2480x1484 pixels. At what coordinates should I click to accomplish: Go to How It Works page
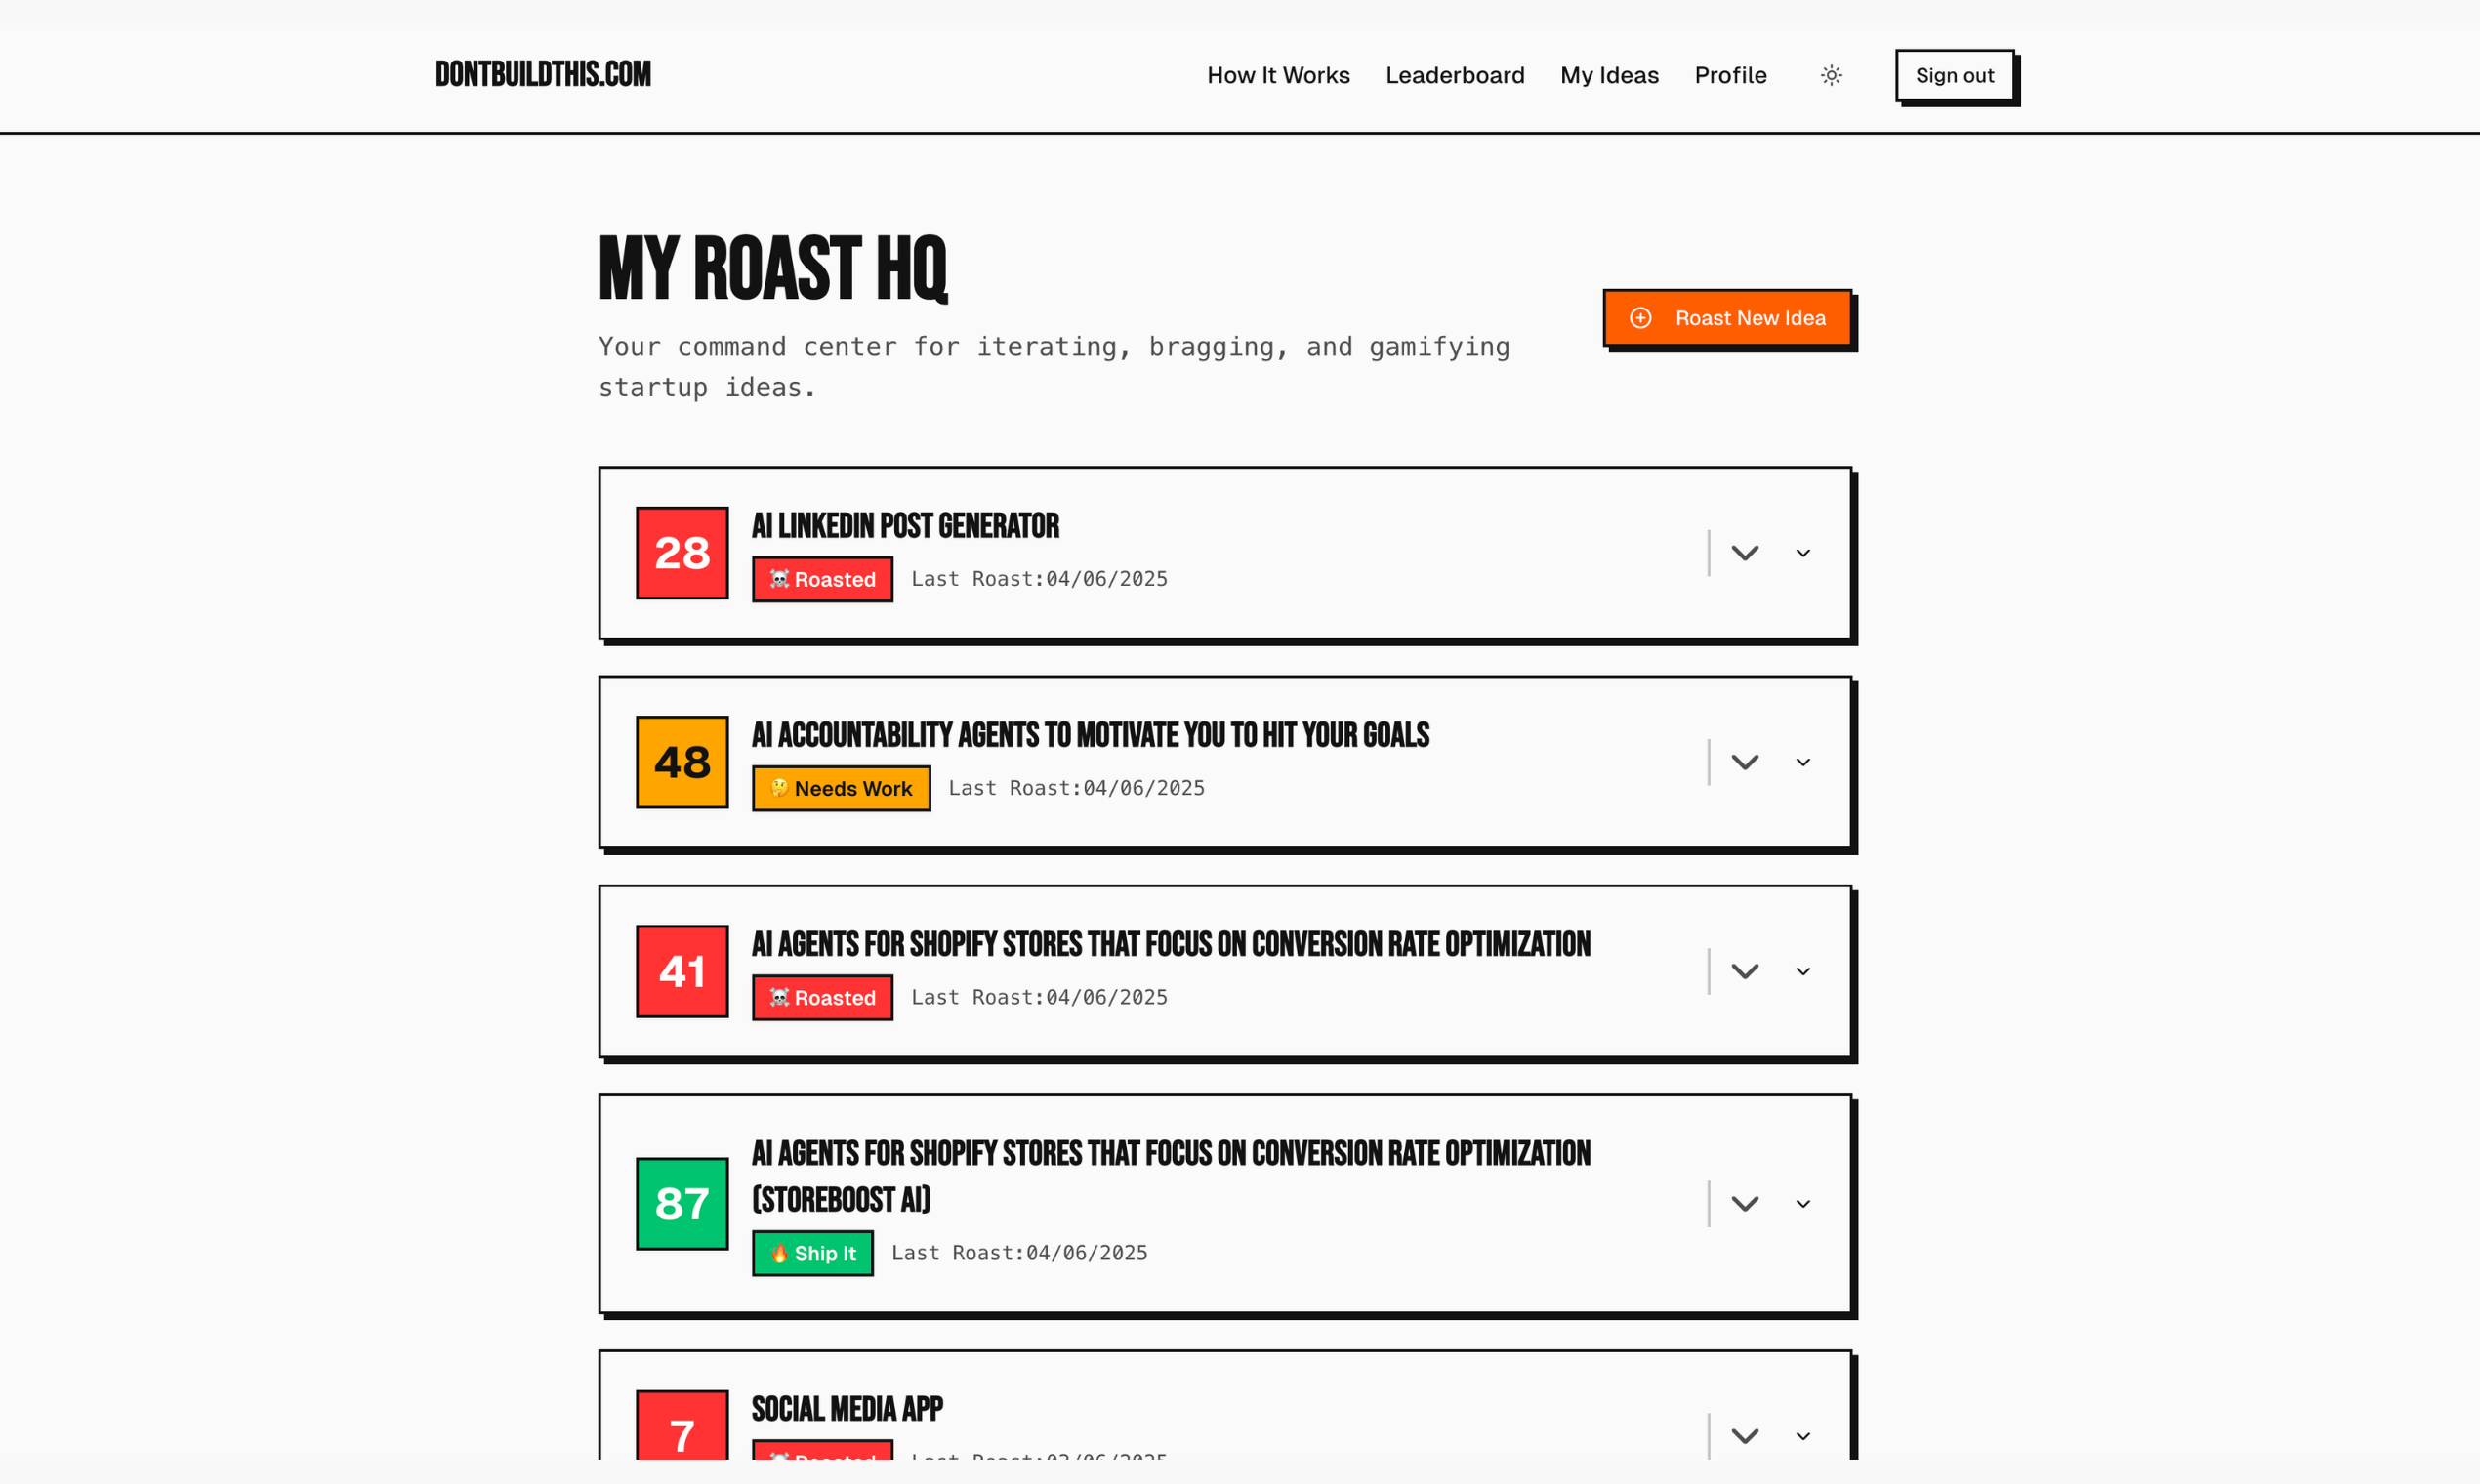tap(1278, 76)
